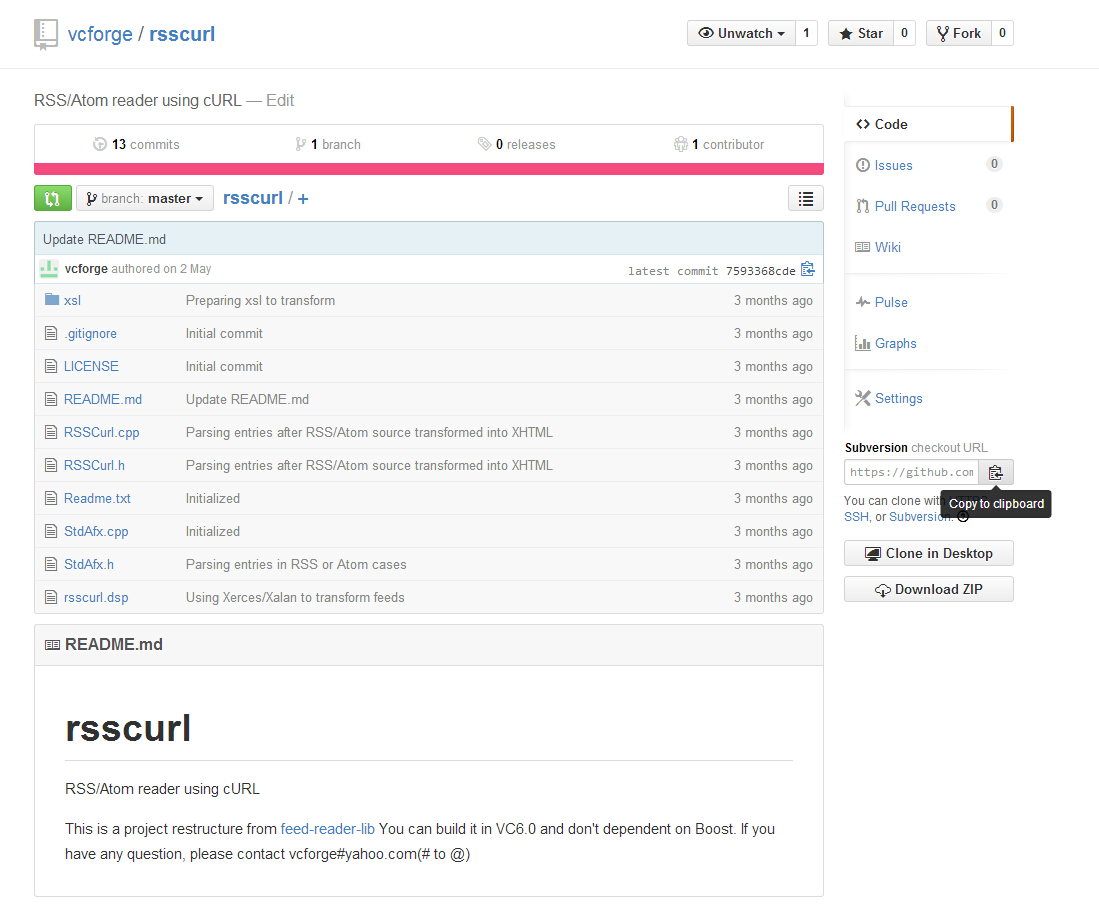Click the rsscurl breadcrumb path link
Image resolution: width=1099 pixels, height=913 pixels.
[x=253, y=198]
